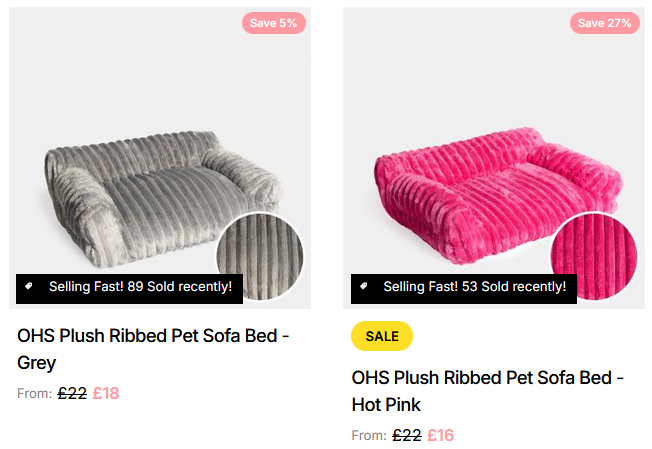Click the hot pink fabric swatch circle
Image resolution: width=652 pixels, height=449 pixels.
594,256
